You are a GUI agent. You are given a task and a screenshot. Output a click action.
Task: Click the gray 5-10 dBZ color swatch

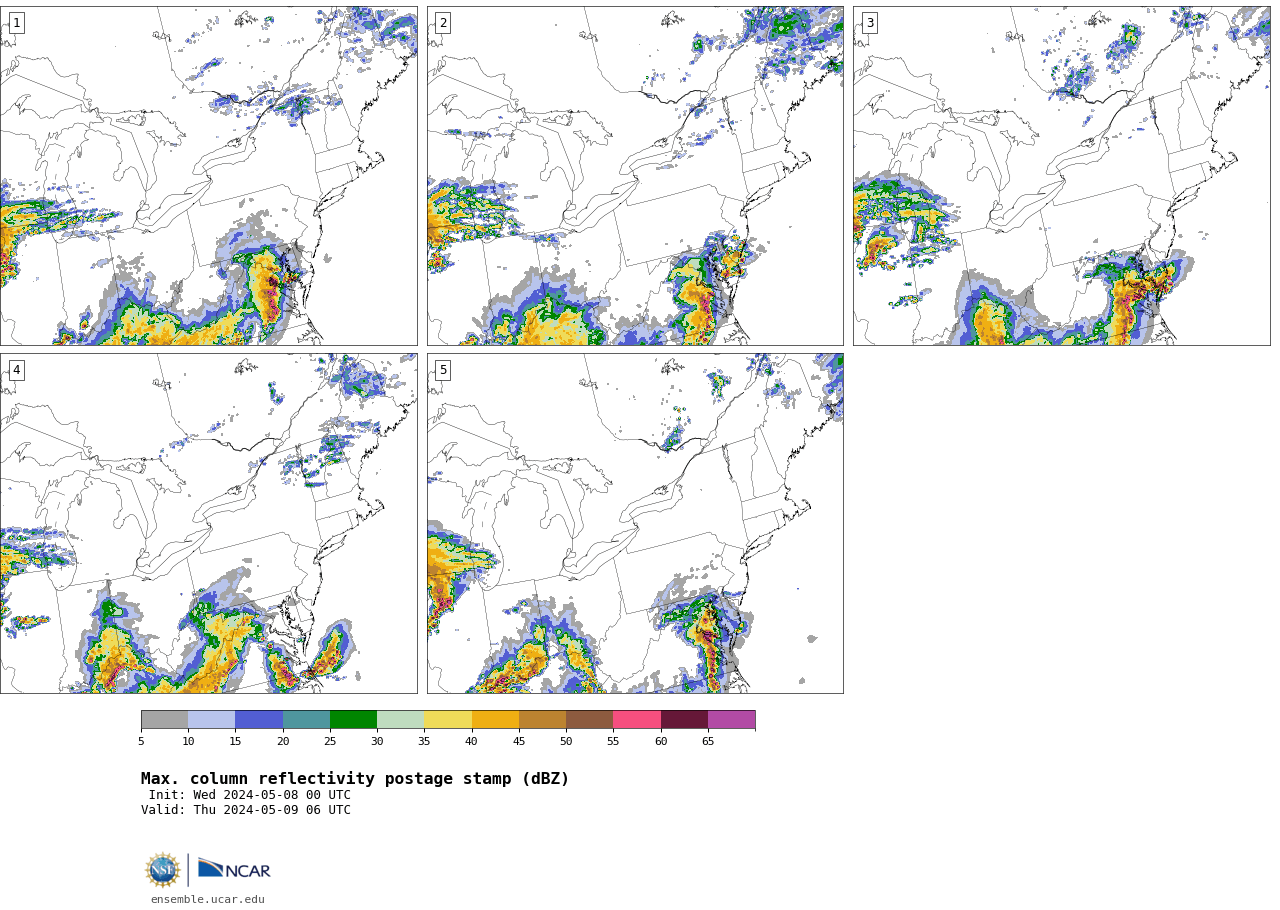pyautogui.click(x=164, y=720)
